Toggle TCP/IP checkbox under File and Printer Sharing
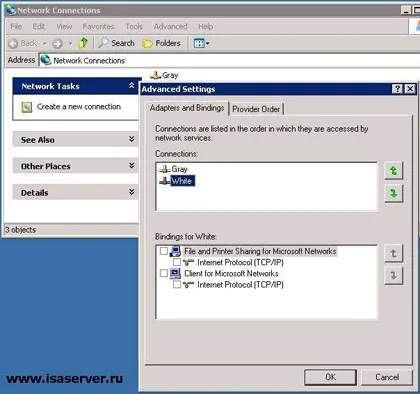This screenshot has height=394, width=420. pyautogui.click(x=177, y=262)
